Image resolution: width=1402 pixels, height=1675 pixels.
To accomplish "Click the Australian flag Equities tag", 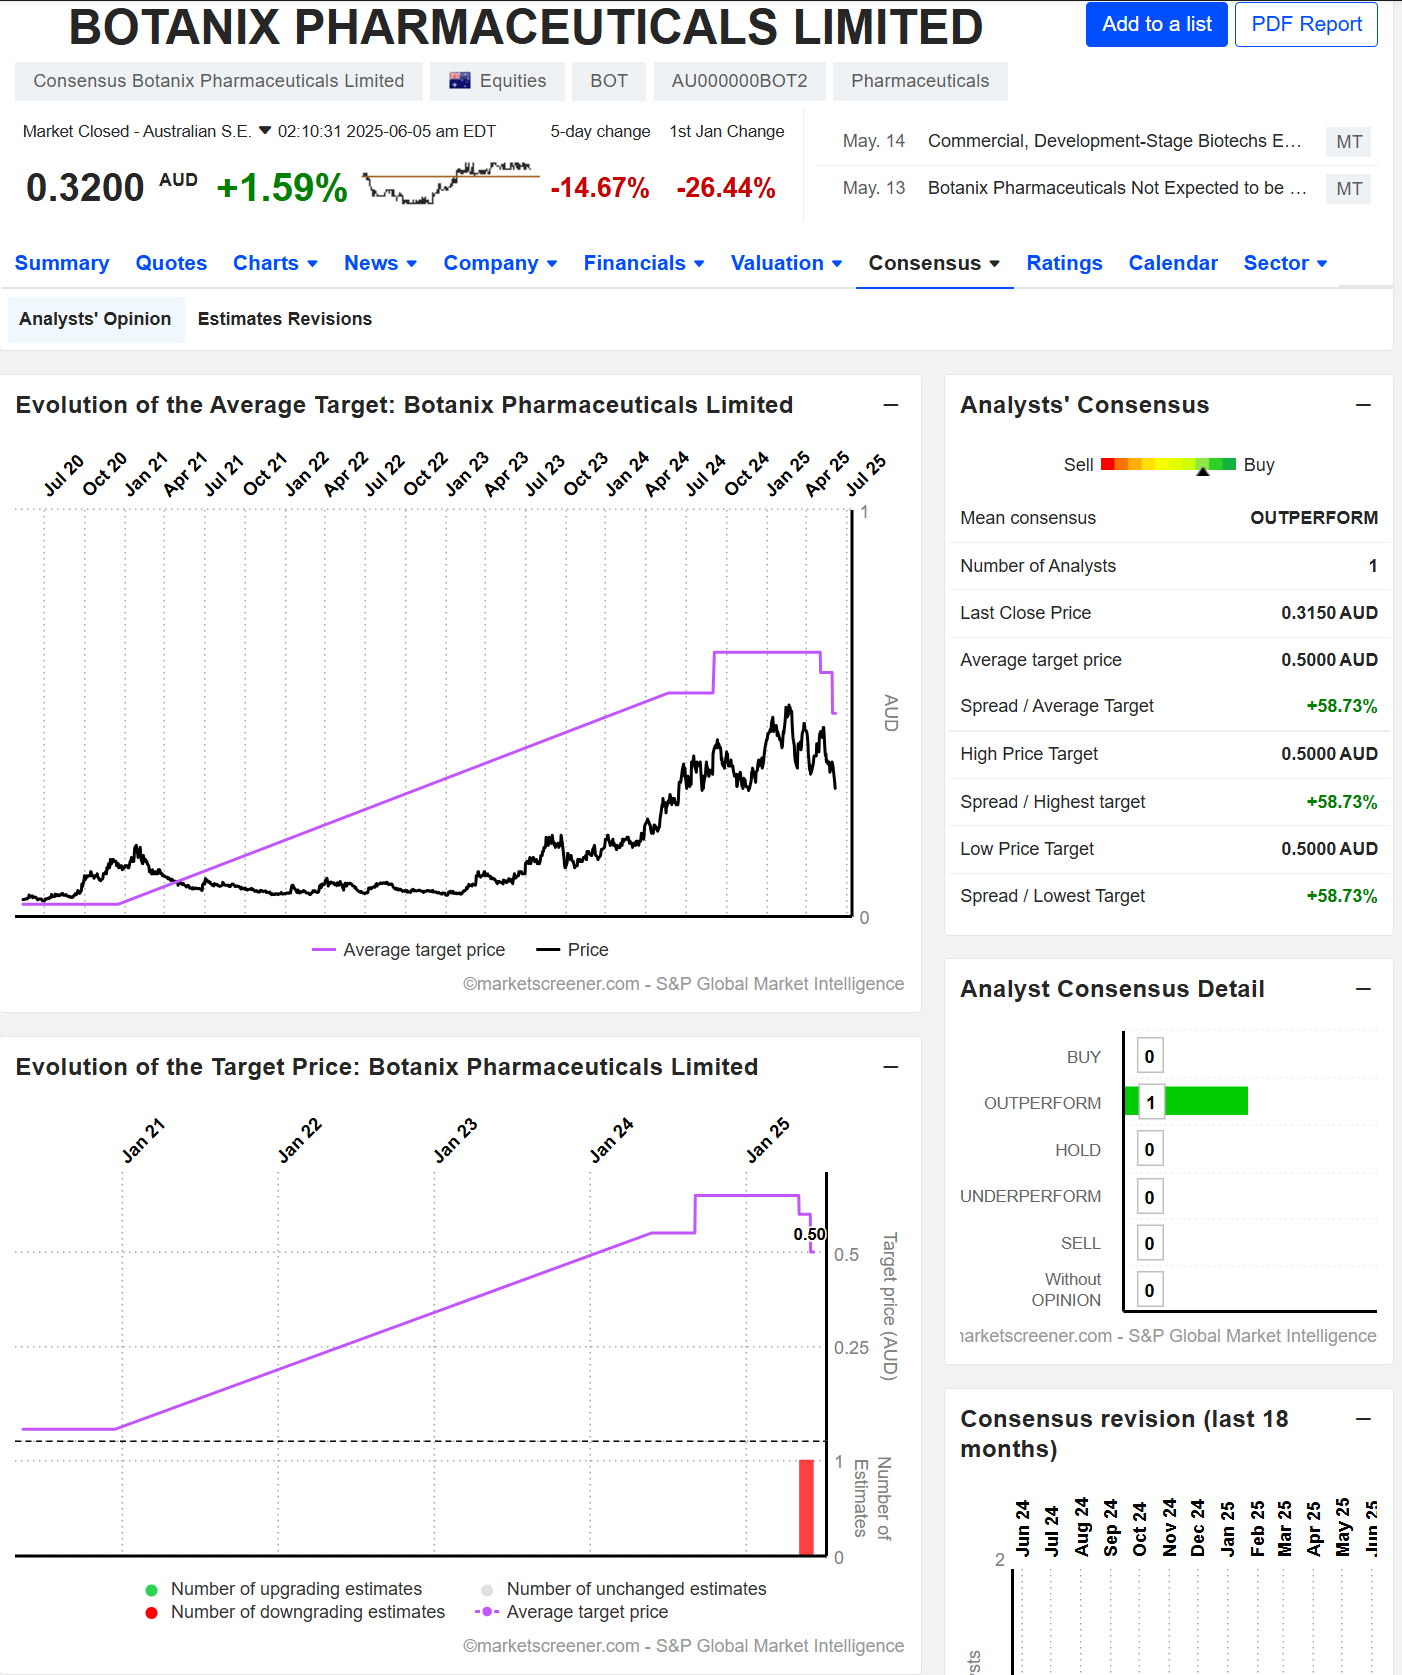I will click(x=498, y=81).
